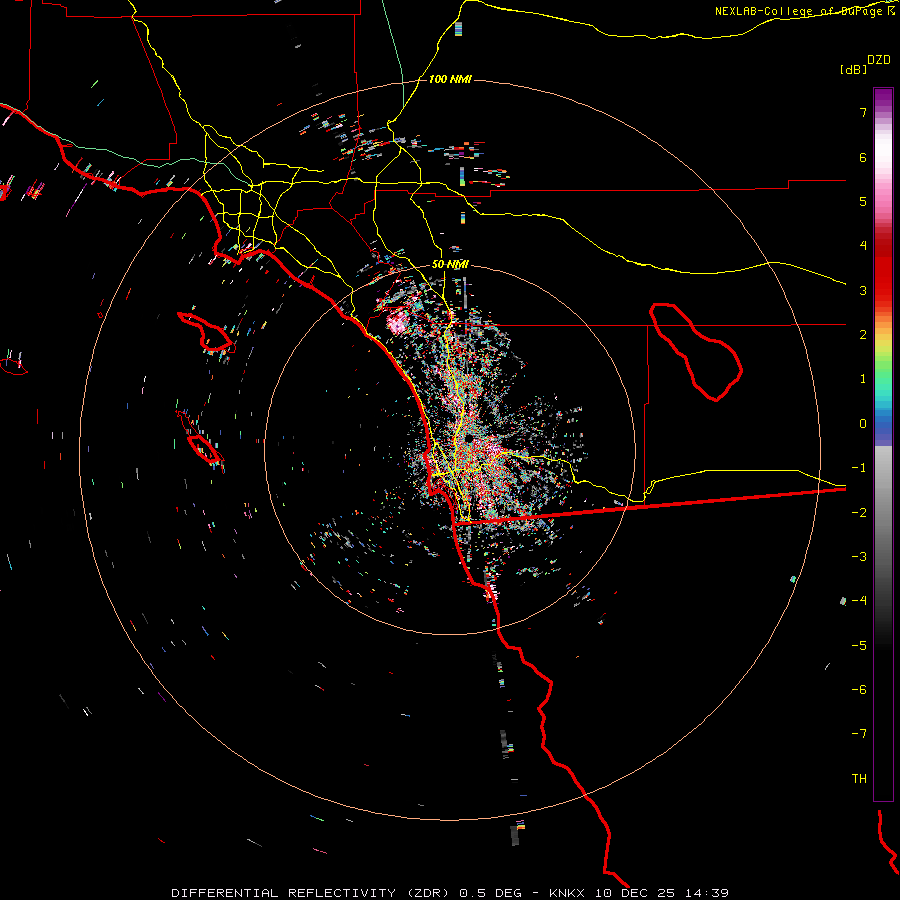Click the "TH" label on color scale

tap(859, 778)
